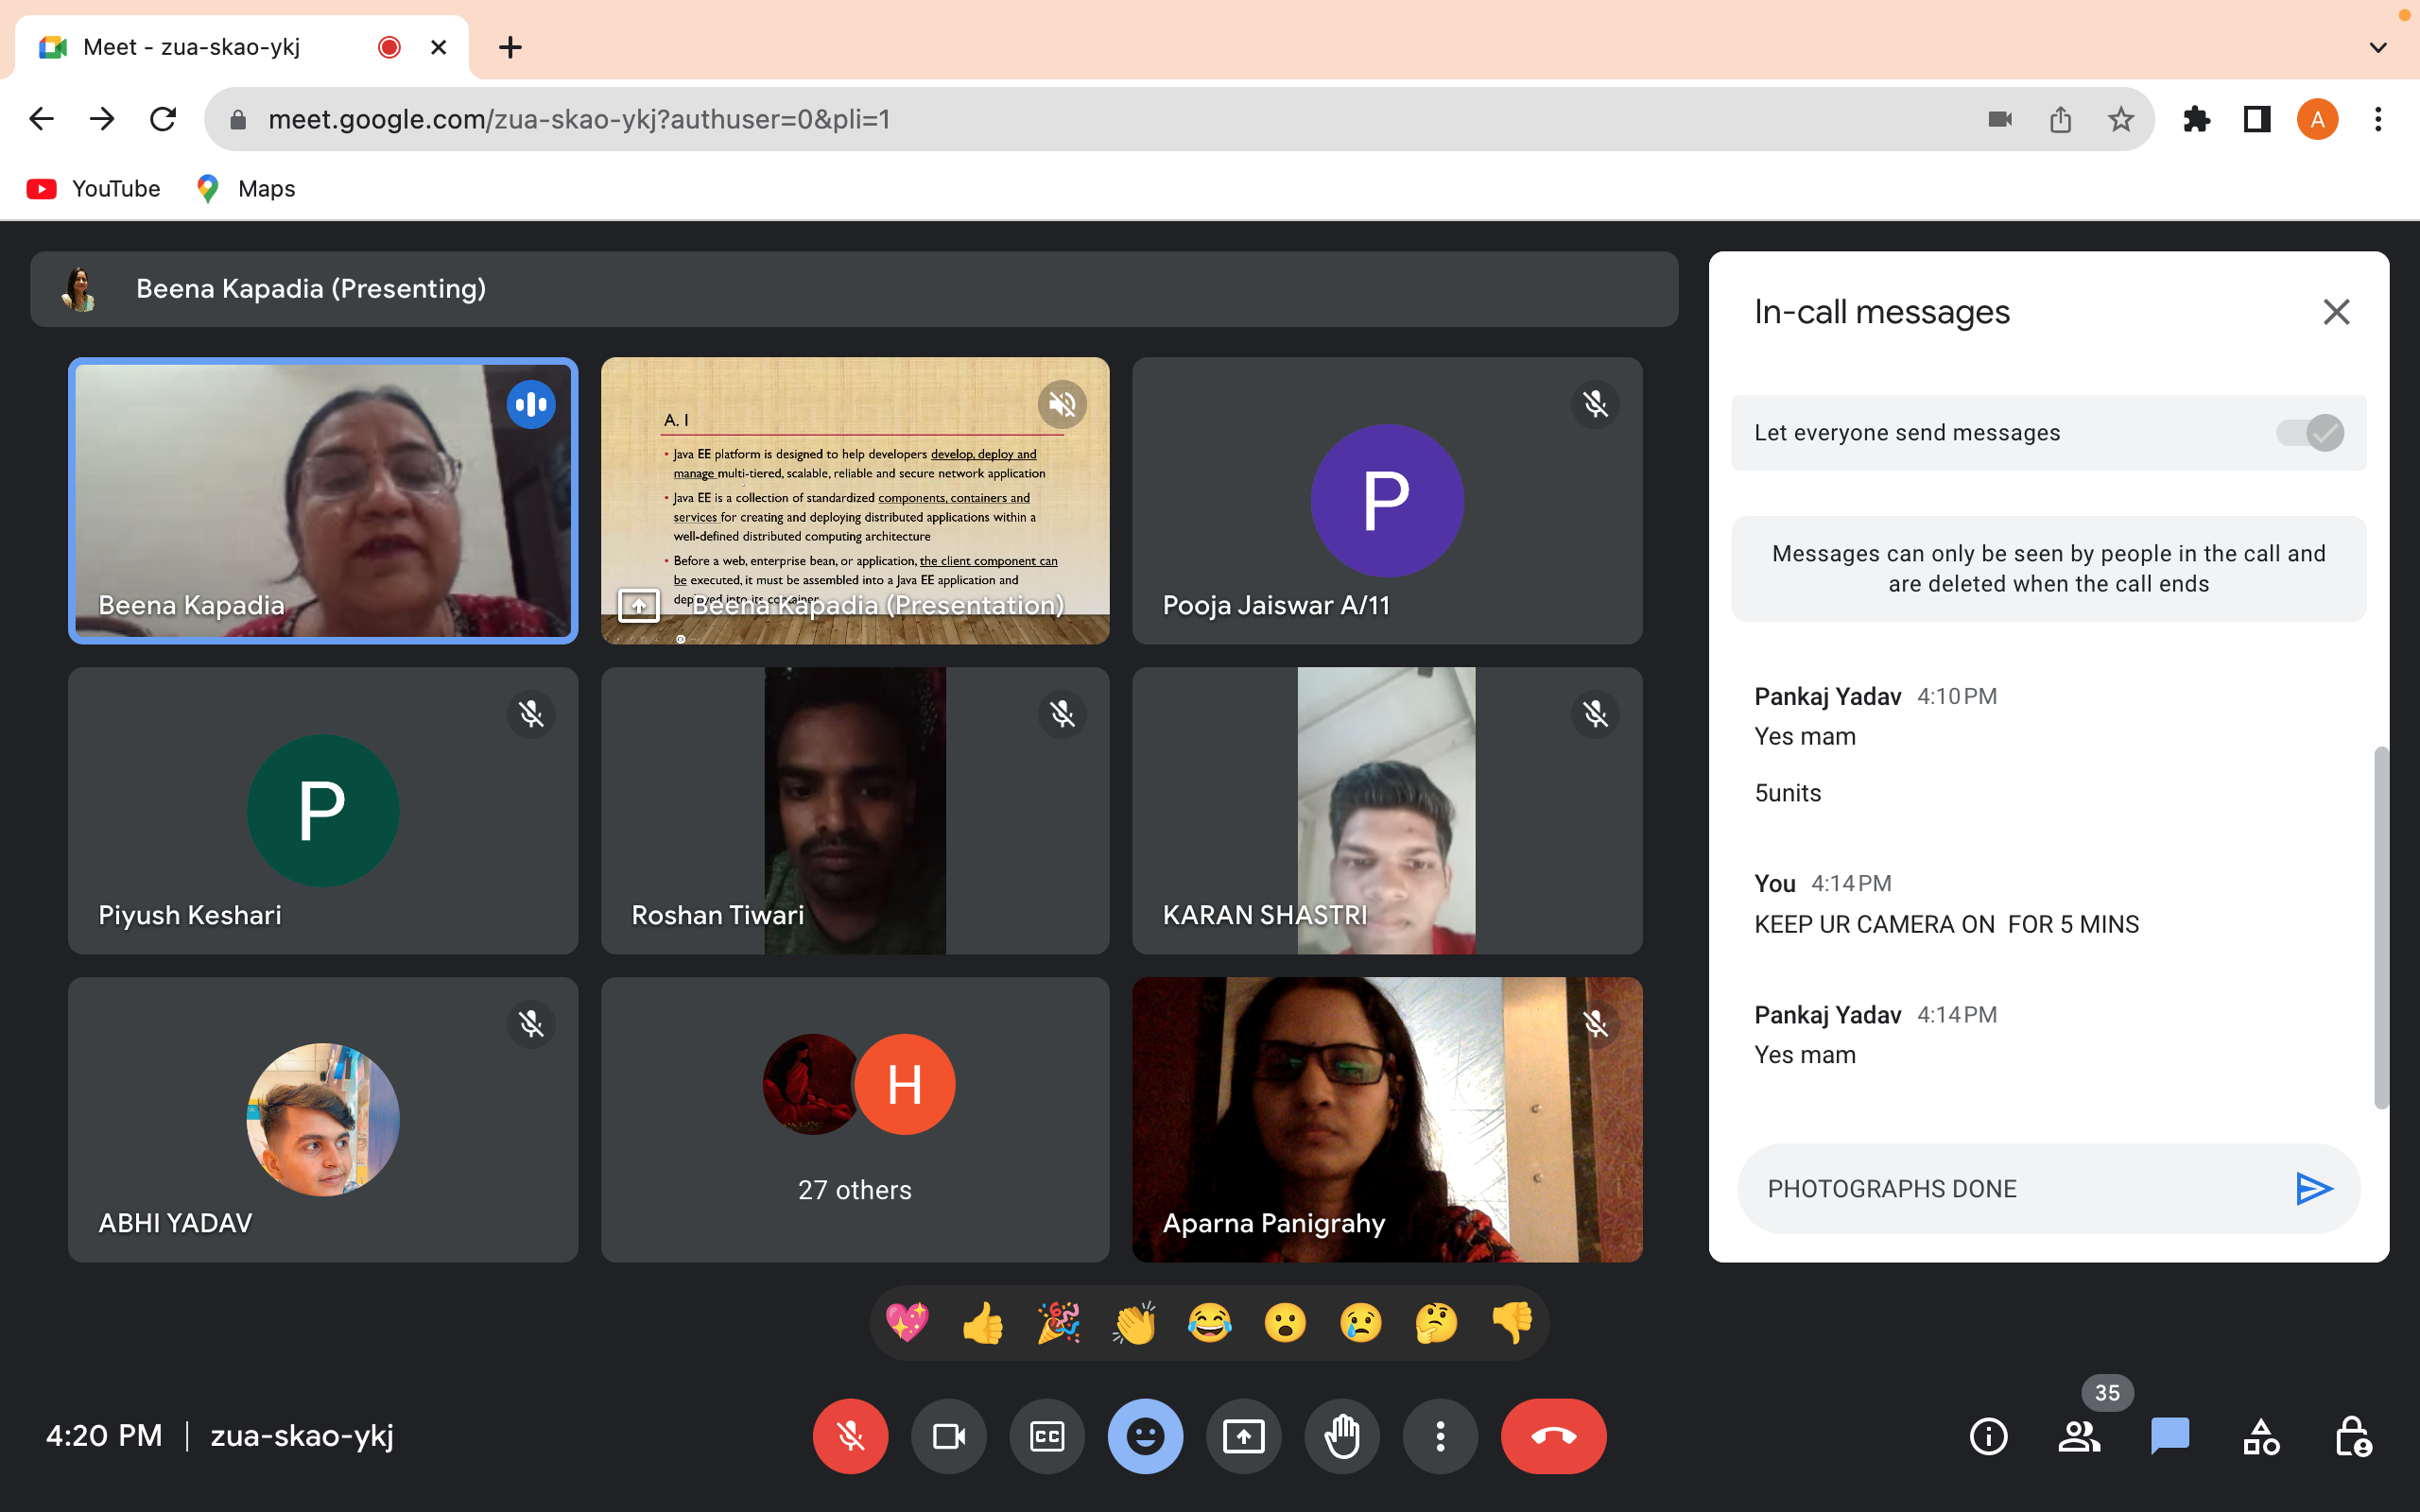Send a thumbs up reaction
Viewport: 2420px width, 1512px height.
[x=983, y=1323]
